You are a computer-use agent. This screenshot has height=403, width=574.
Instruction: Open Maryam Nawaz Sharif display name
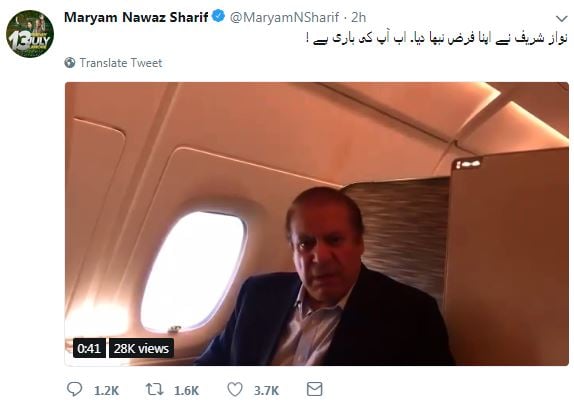136,17
